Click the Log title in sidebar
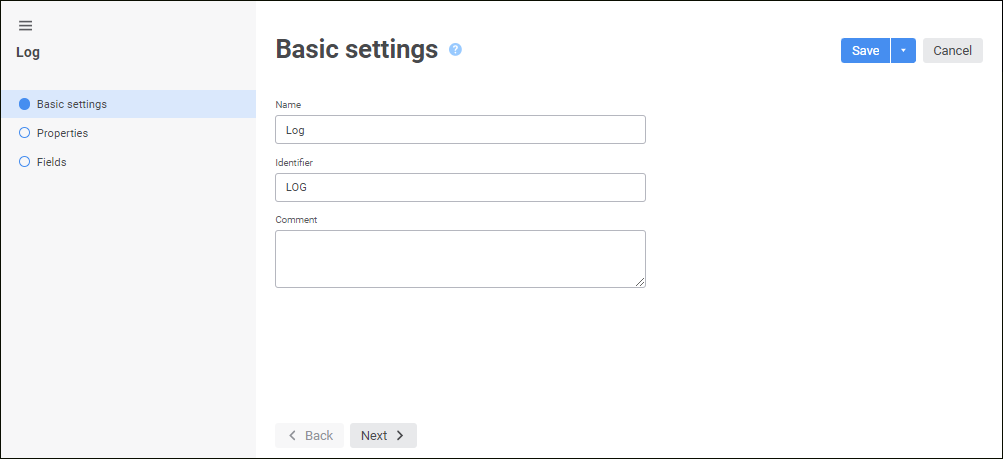This screenshot has height=459, width=1003. 28,52
